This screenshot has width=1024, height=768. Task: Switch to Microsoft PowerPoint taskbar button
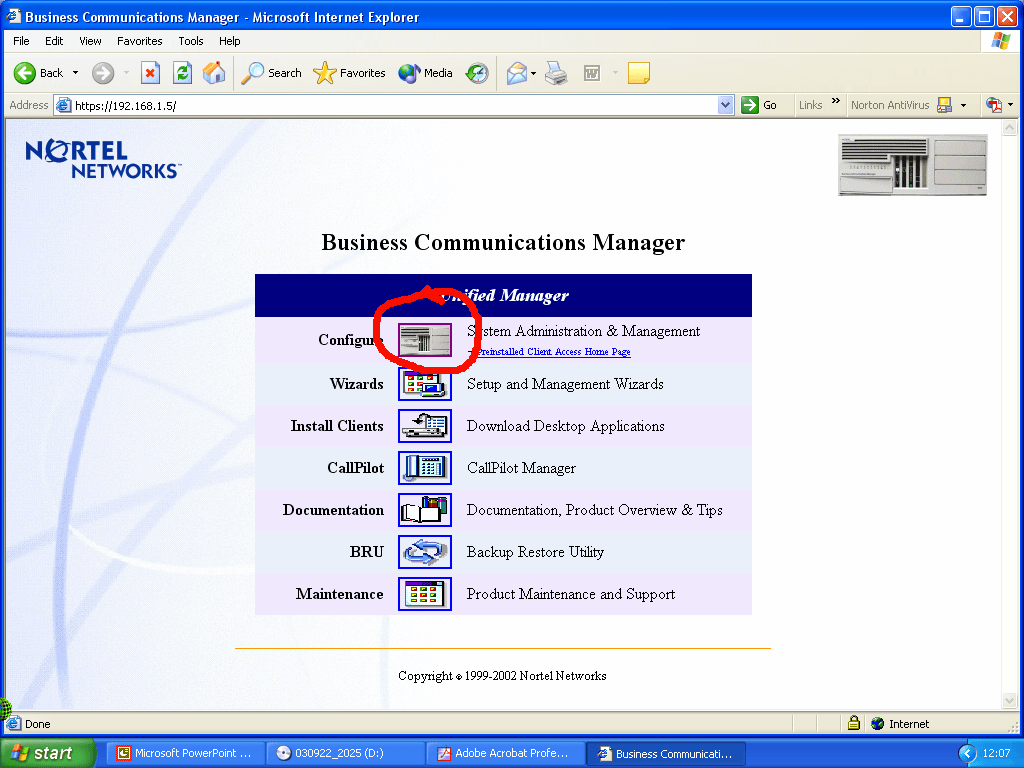[185, 753]
